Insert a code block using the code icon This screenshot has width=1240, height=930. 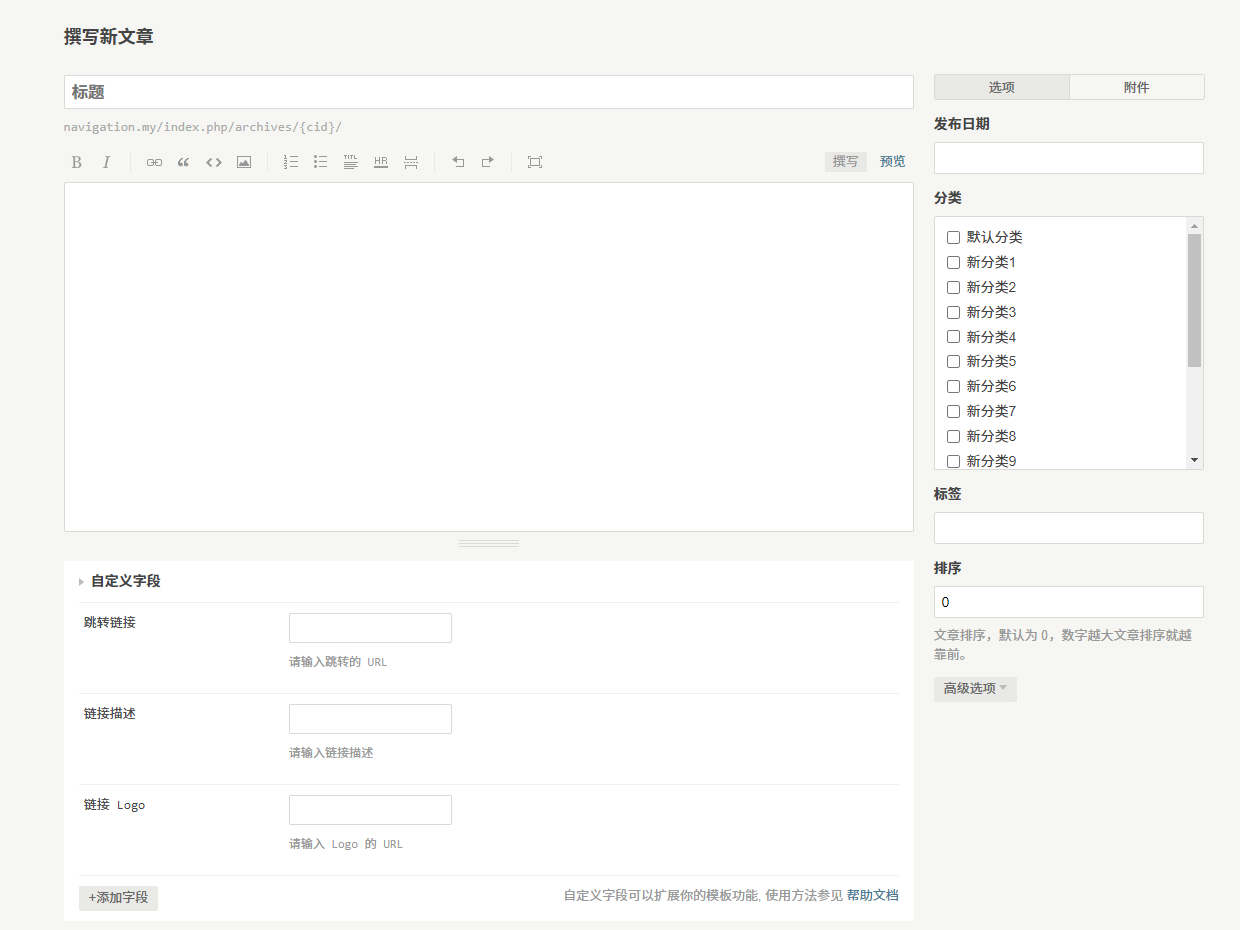(214, 162)
